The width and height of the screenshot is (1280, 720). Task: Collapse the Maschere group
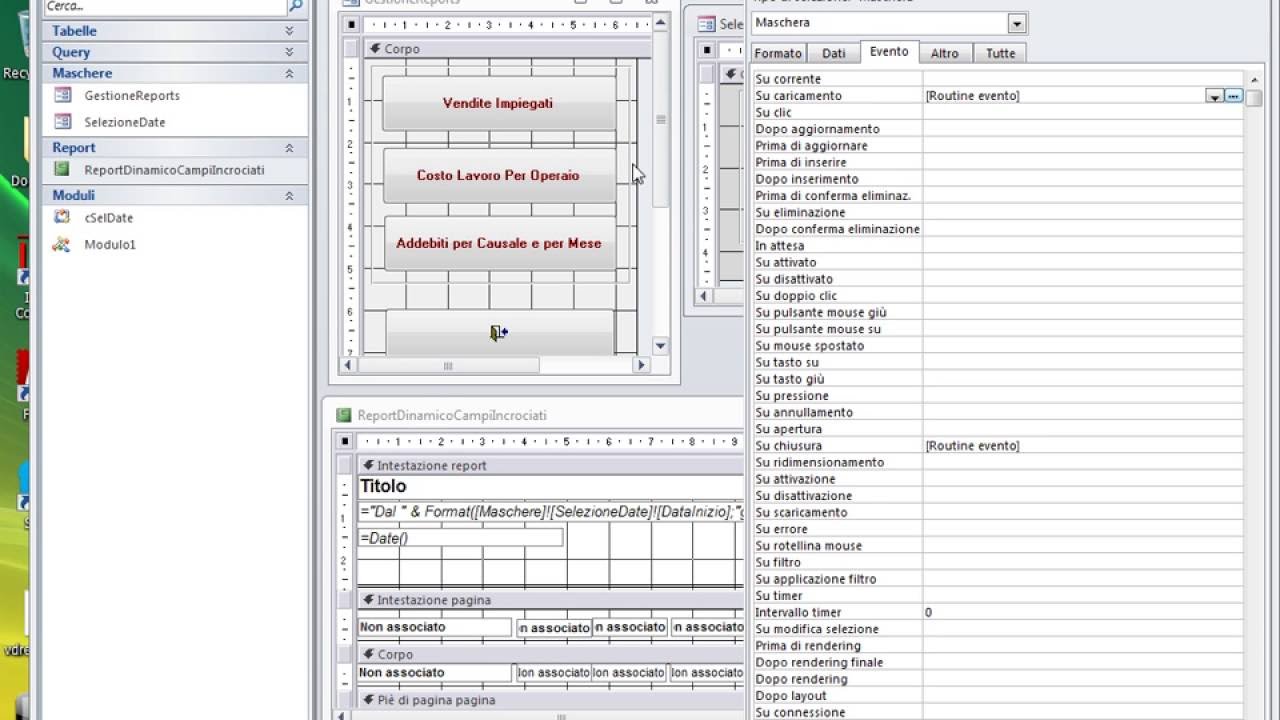tap(289, 73)
